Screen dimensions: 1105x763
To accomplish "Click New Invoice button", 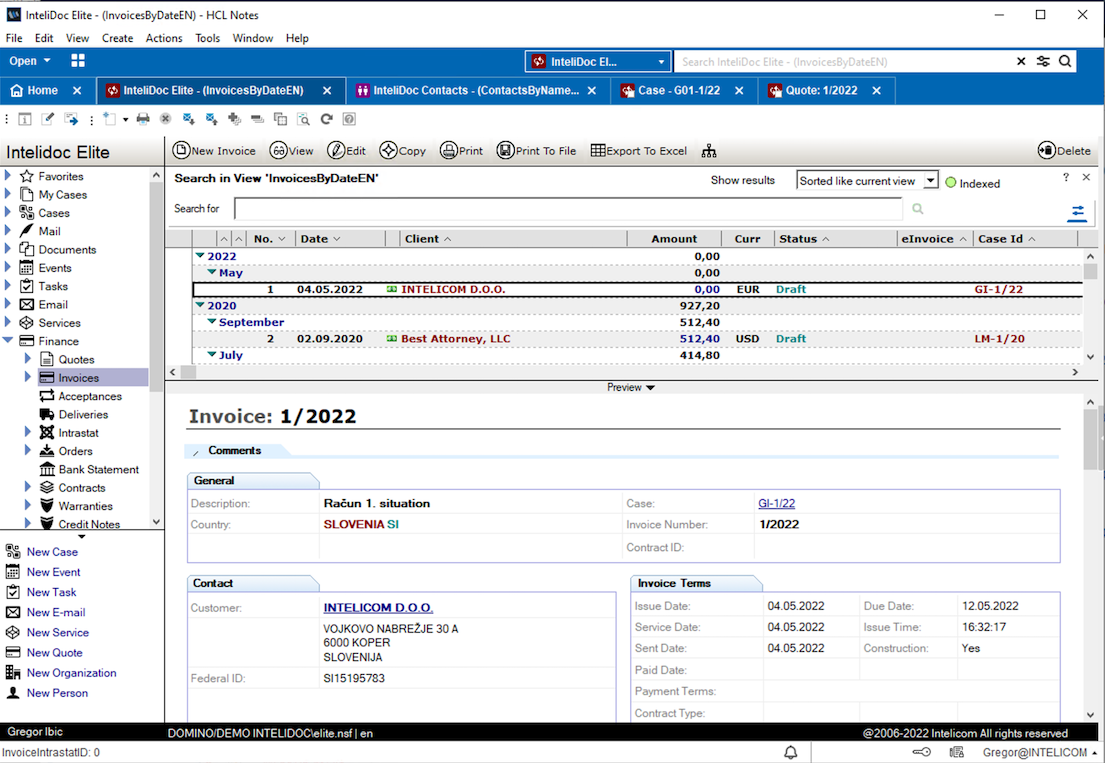I will [x=214, y=151].
